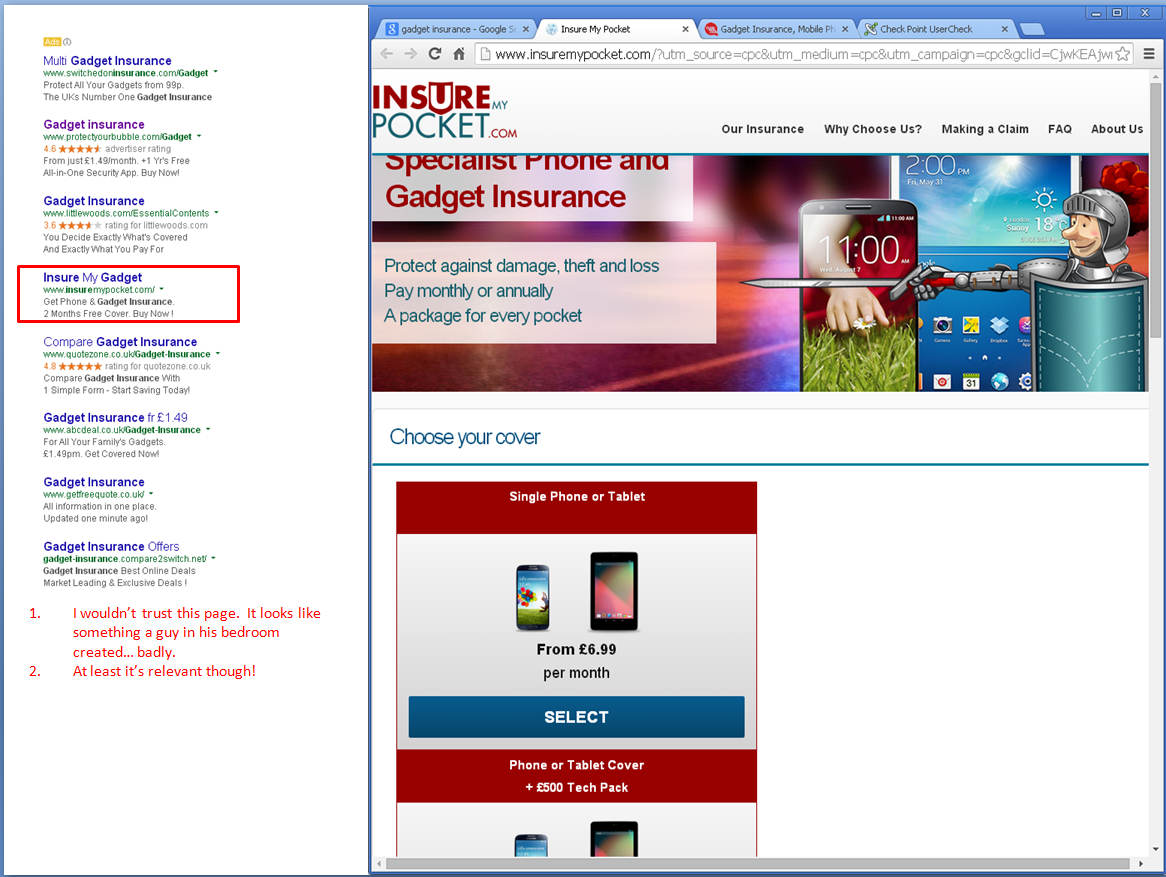Image resolution: width=1166 pixels, height=877 pixels.
Task: Open Insure My Gadget ad link
Action: coord(92,277)
